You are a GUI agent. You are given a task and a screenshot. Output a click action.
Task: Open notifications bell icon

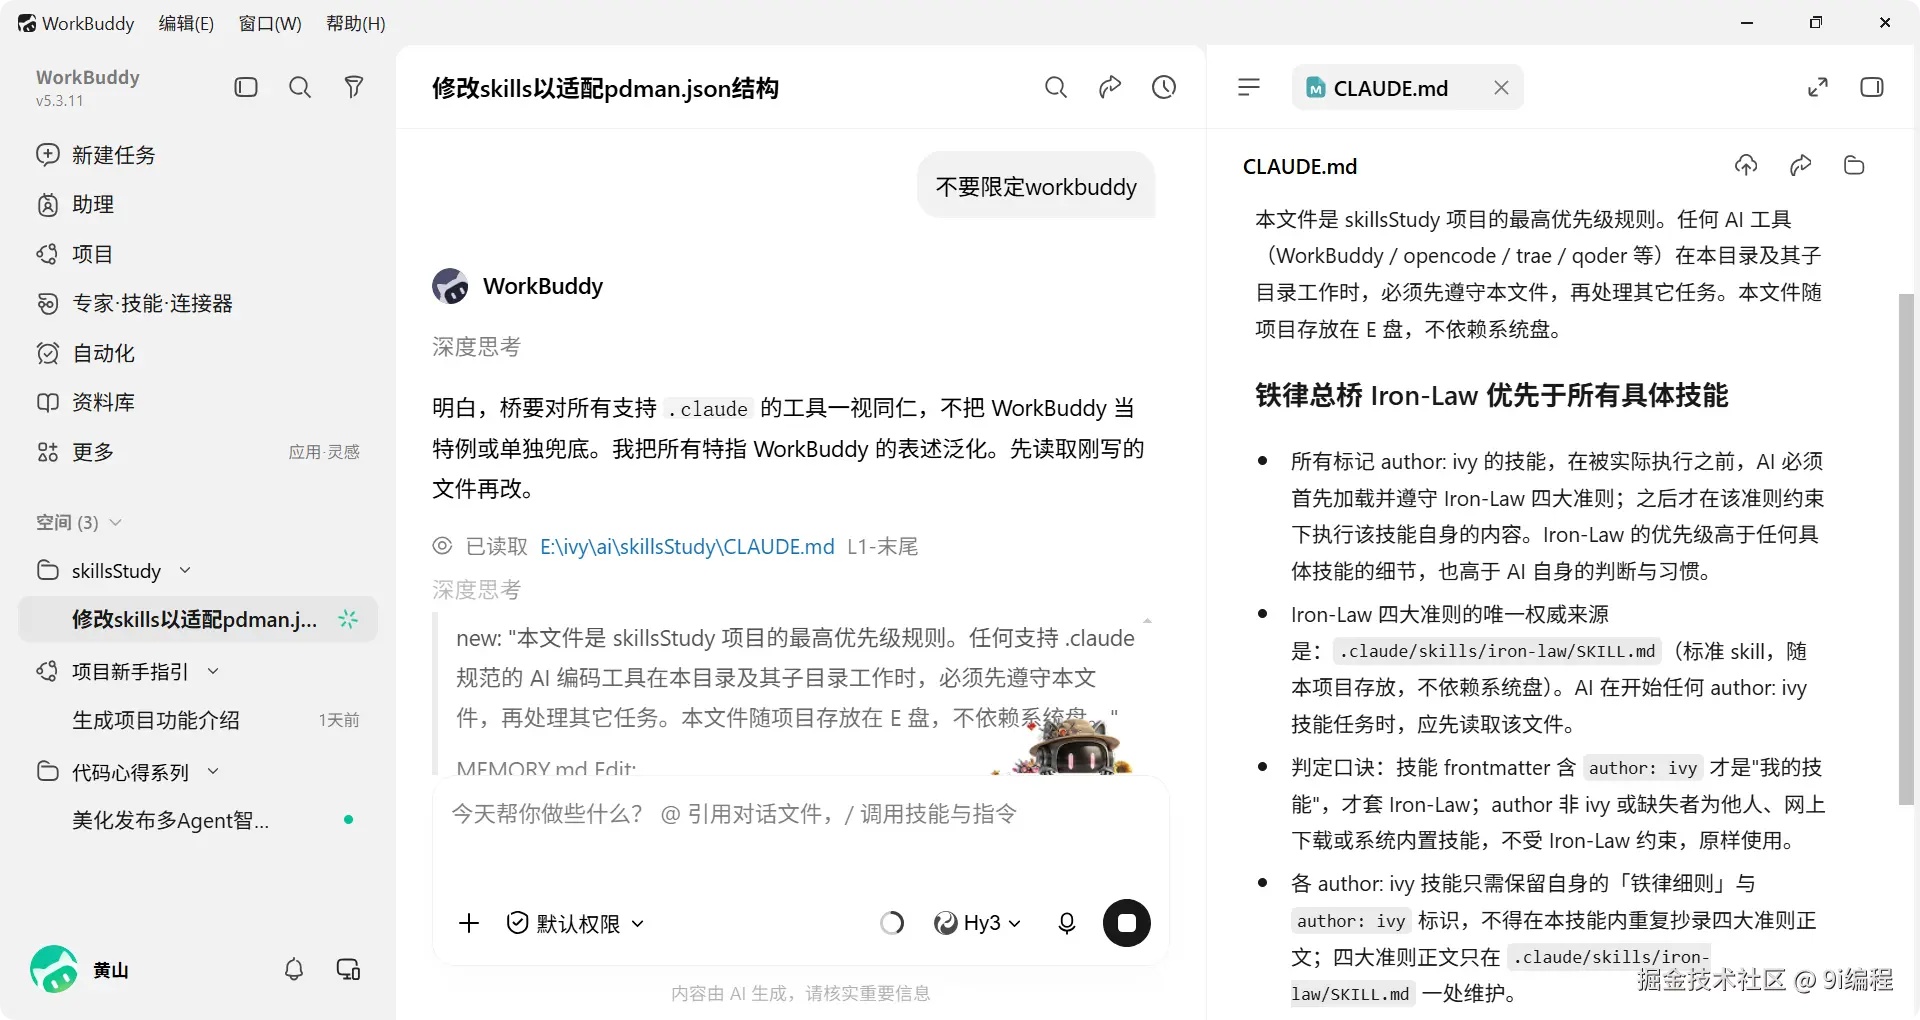pos(294,969)
